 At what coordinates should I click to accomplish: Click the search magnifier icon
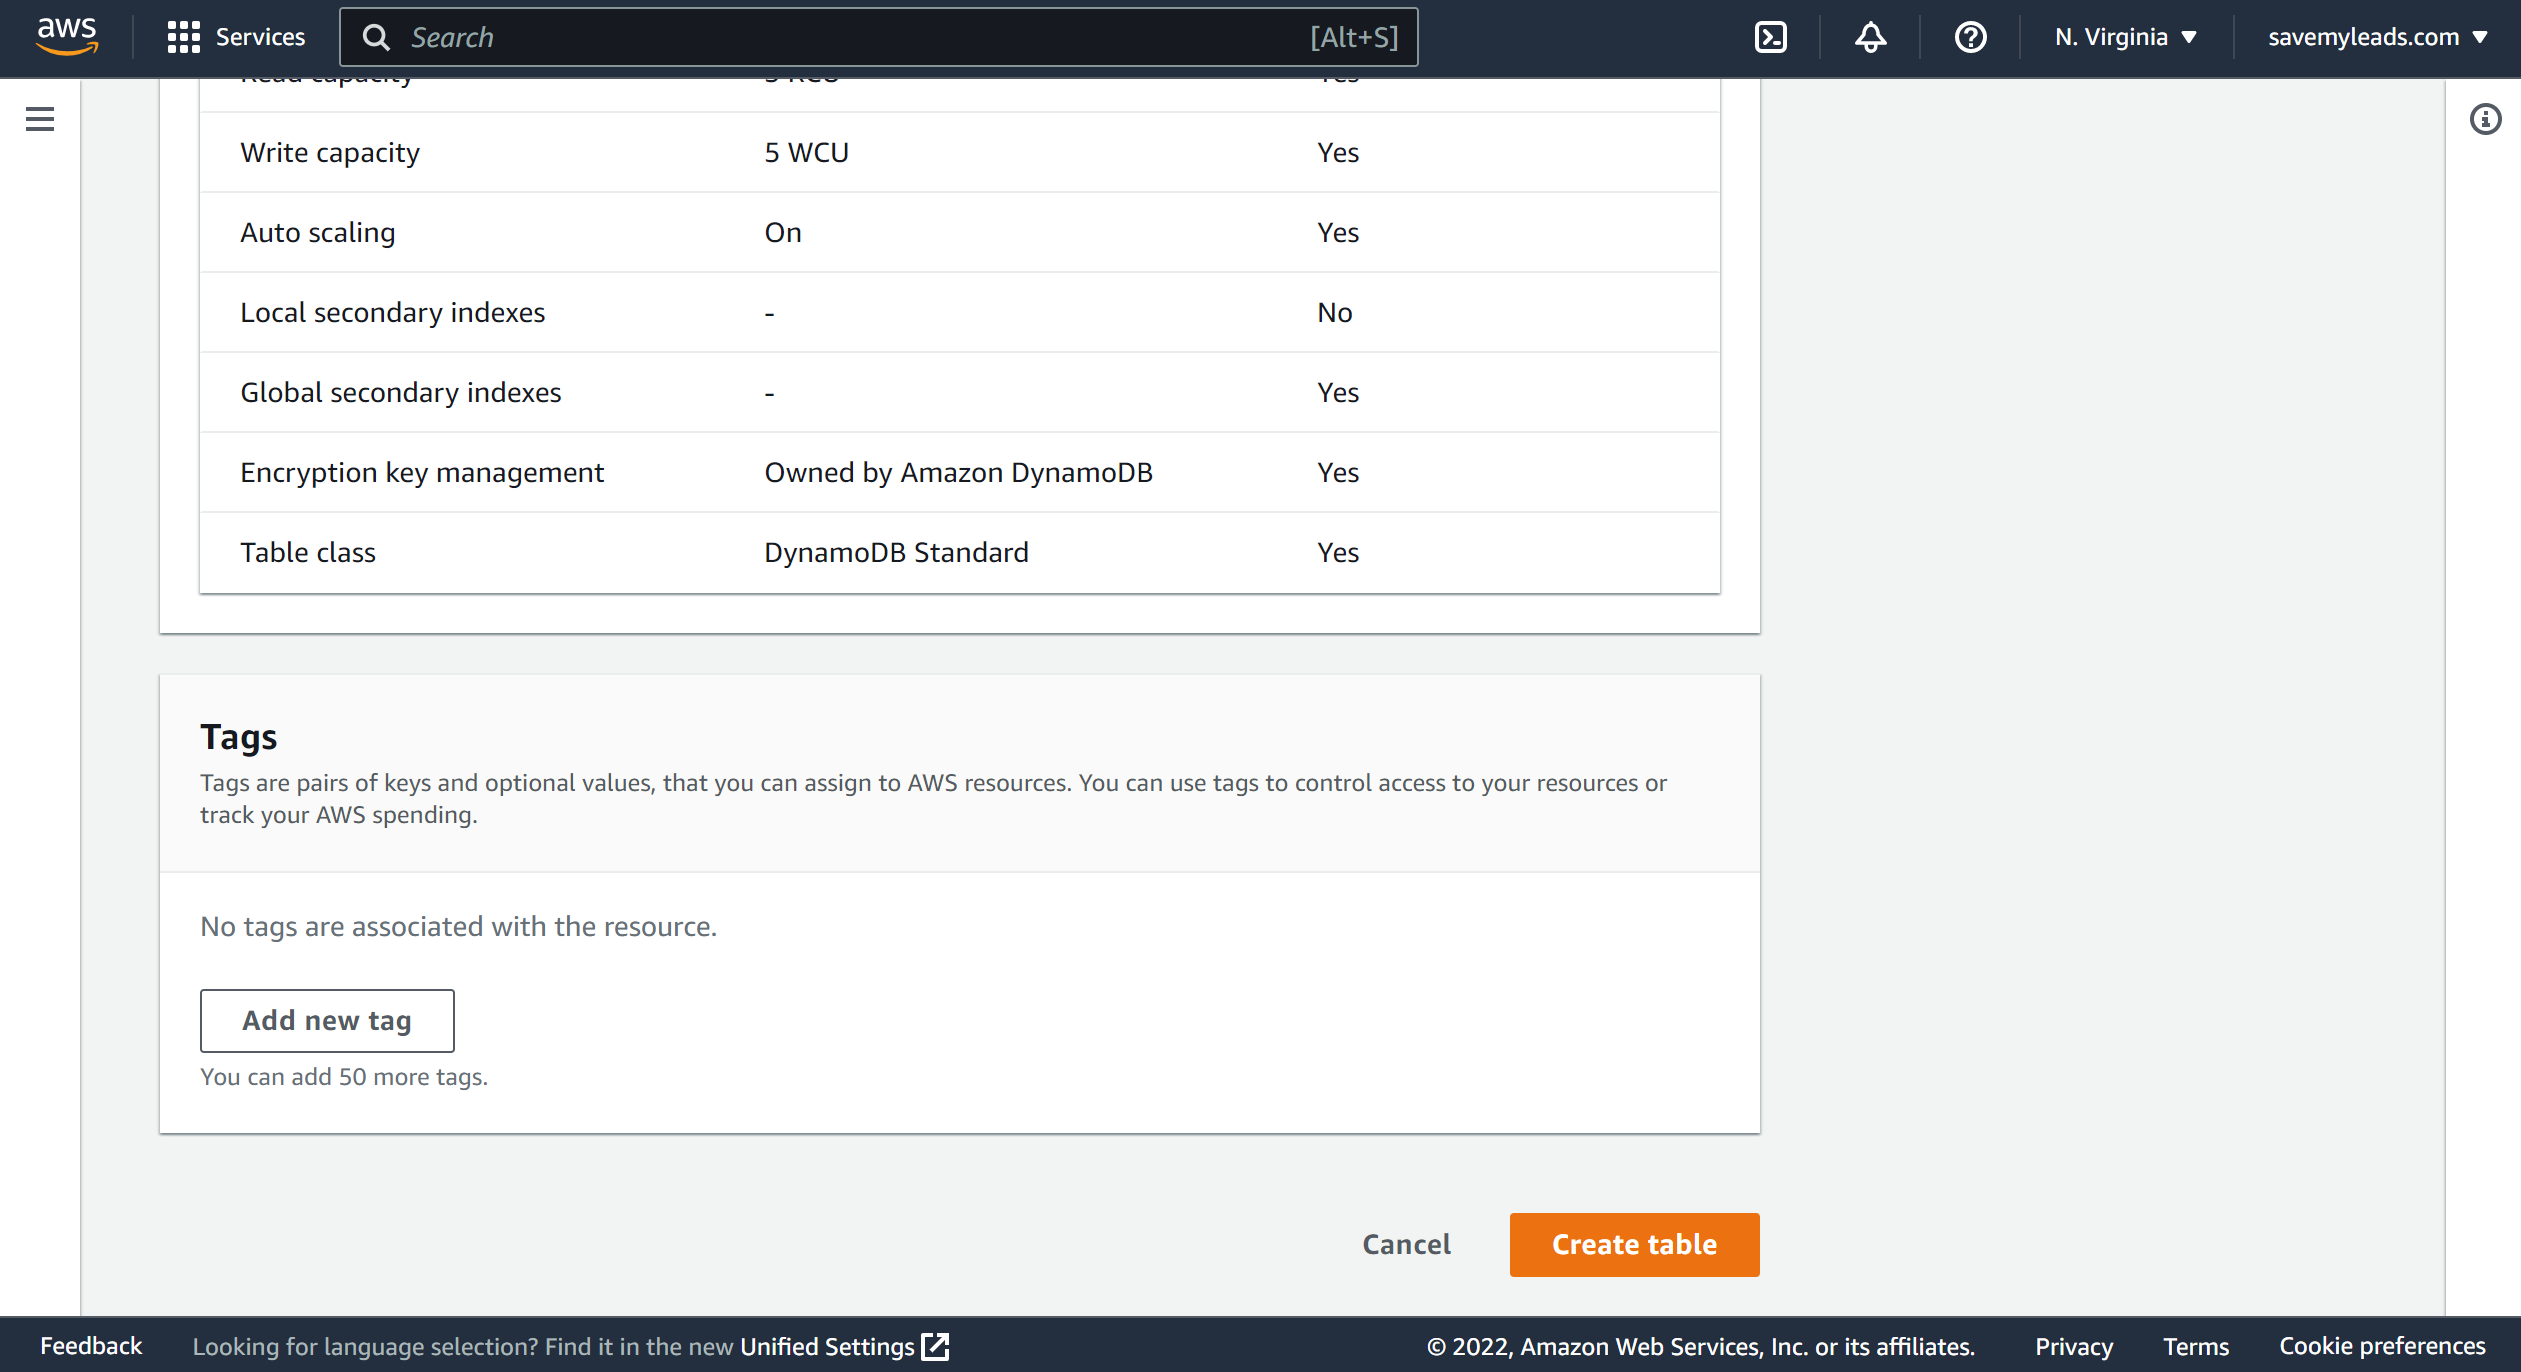tap(377, 38)
